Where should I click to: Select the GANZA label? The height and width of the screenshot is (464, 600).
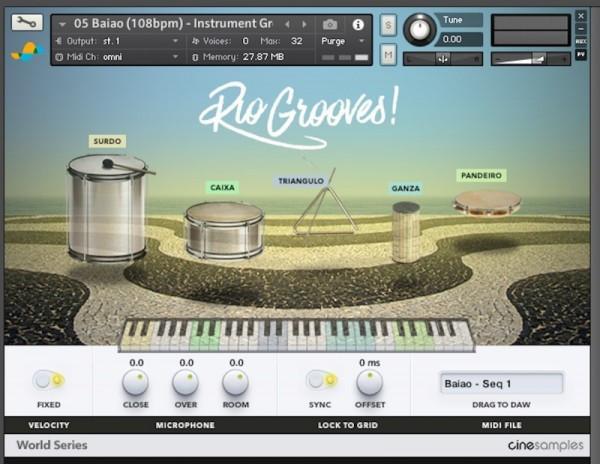tap(406, 188)
